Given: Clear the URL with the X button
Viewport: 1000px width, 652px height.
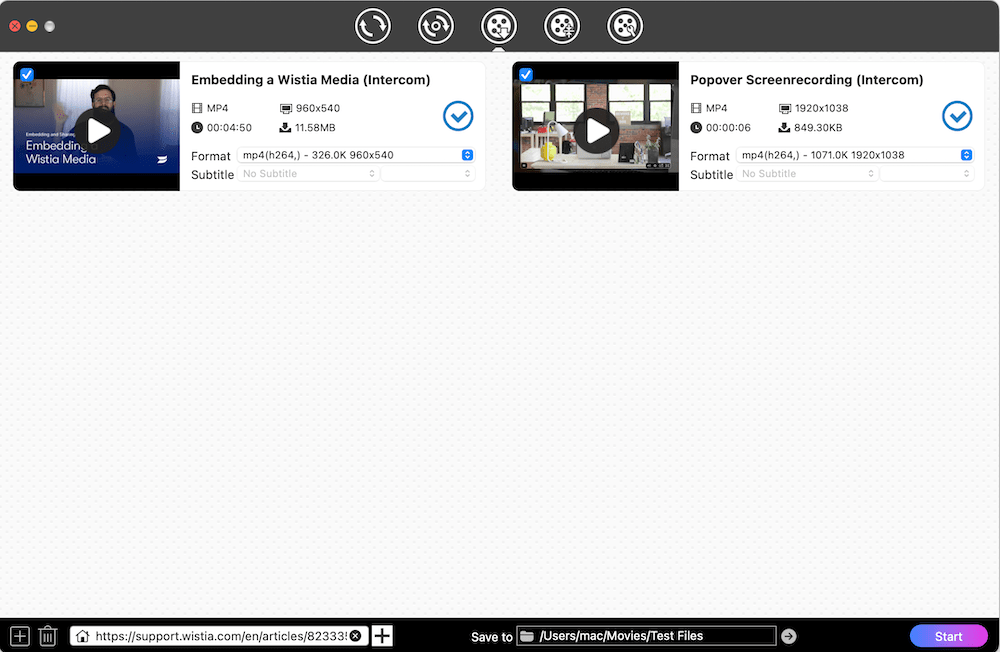Looking at the screenshot, I should [356, 636].
